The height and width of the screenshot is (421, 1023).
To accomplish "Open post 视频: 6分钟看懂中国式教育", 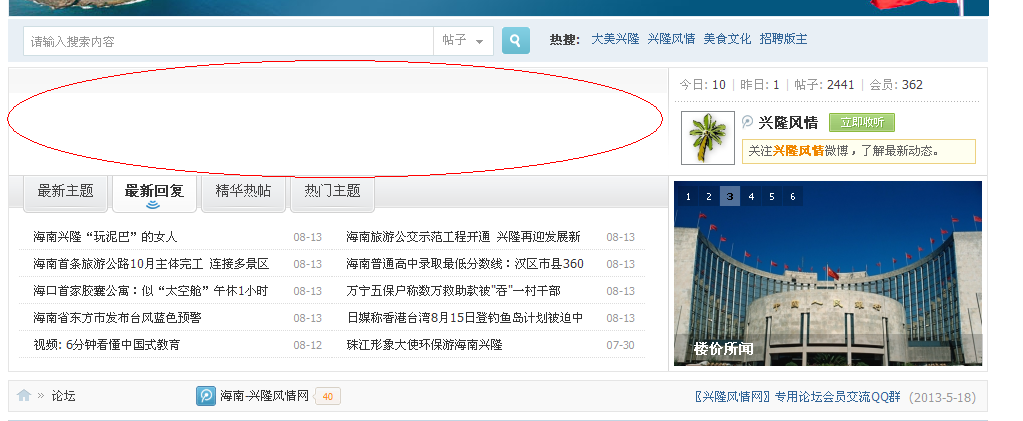I will tap(106, 345).
